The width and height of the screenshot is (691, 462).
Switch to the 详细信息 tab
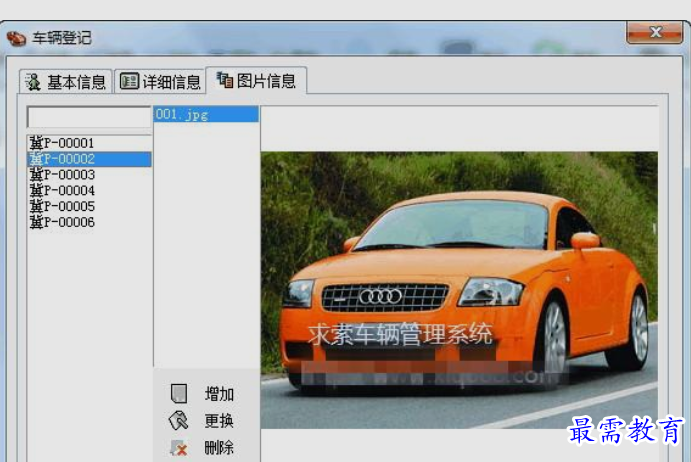point(160,82)
